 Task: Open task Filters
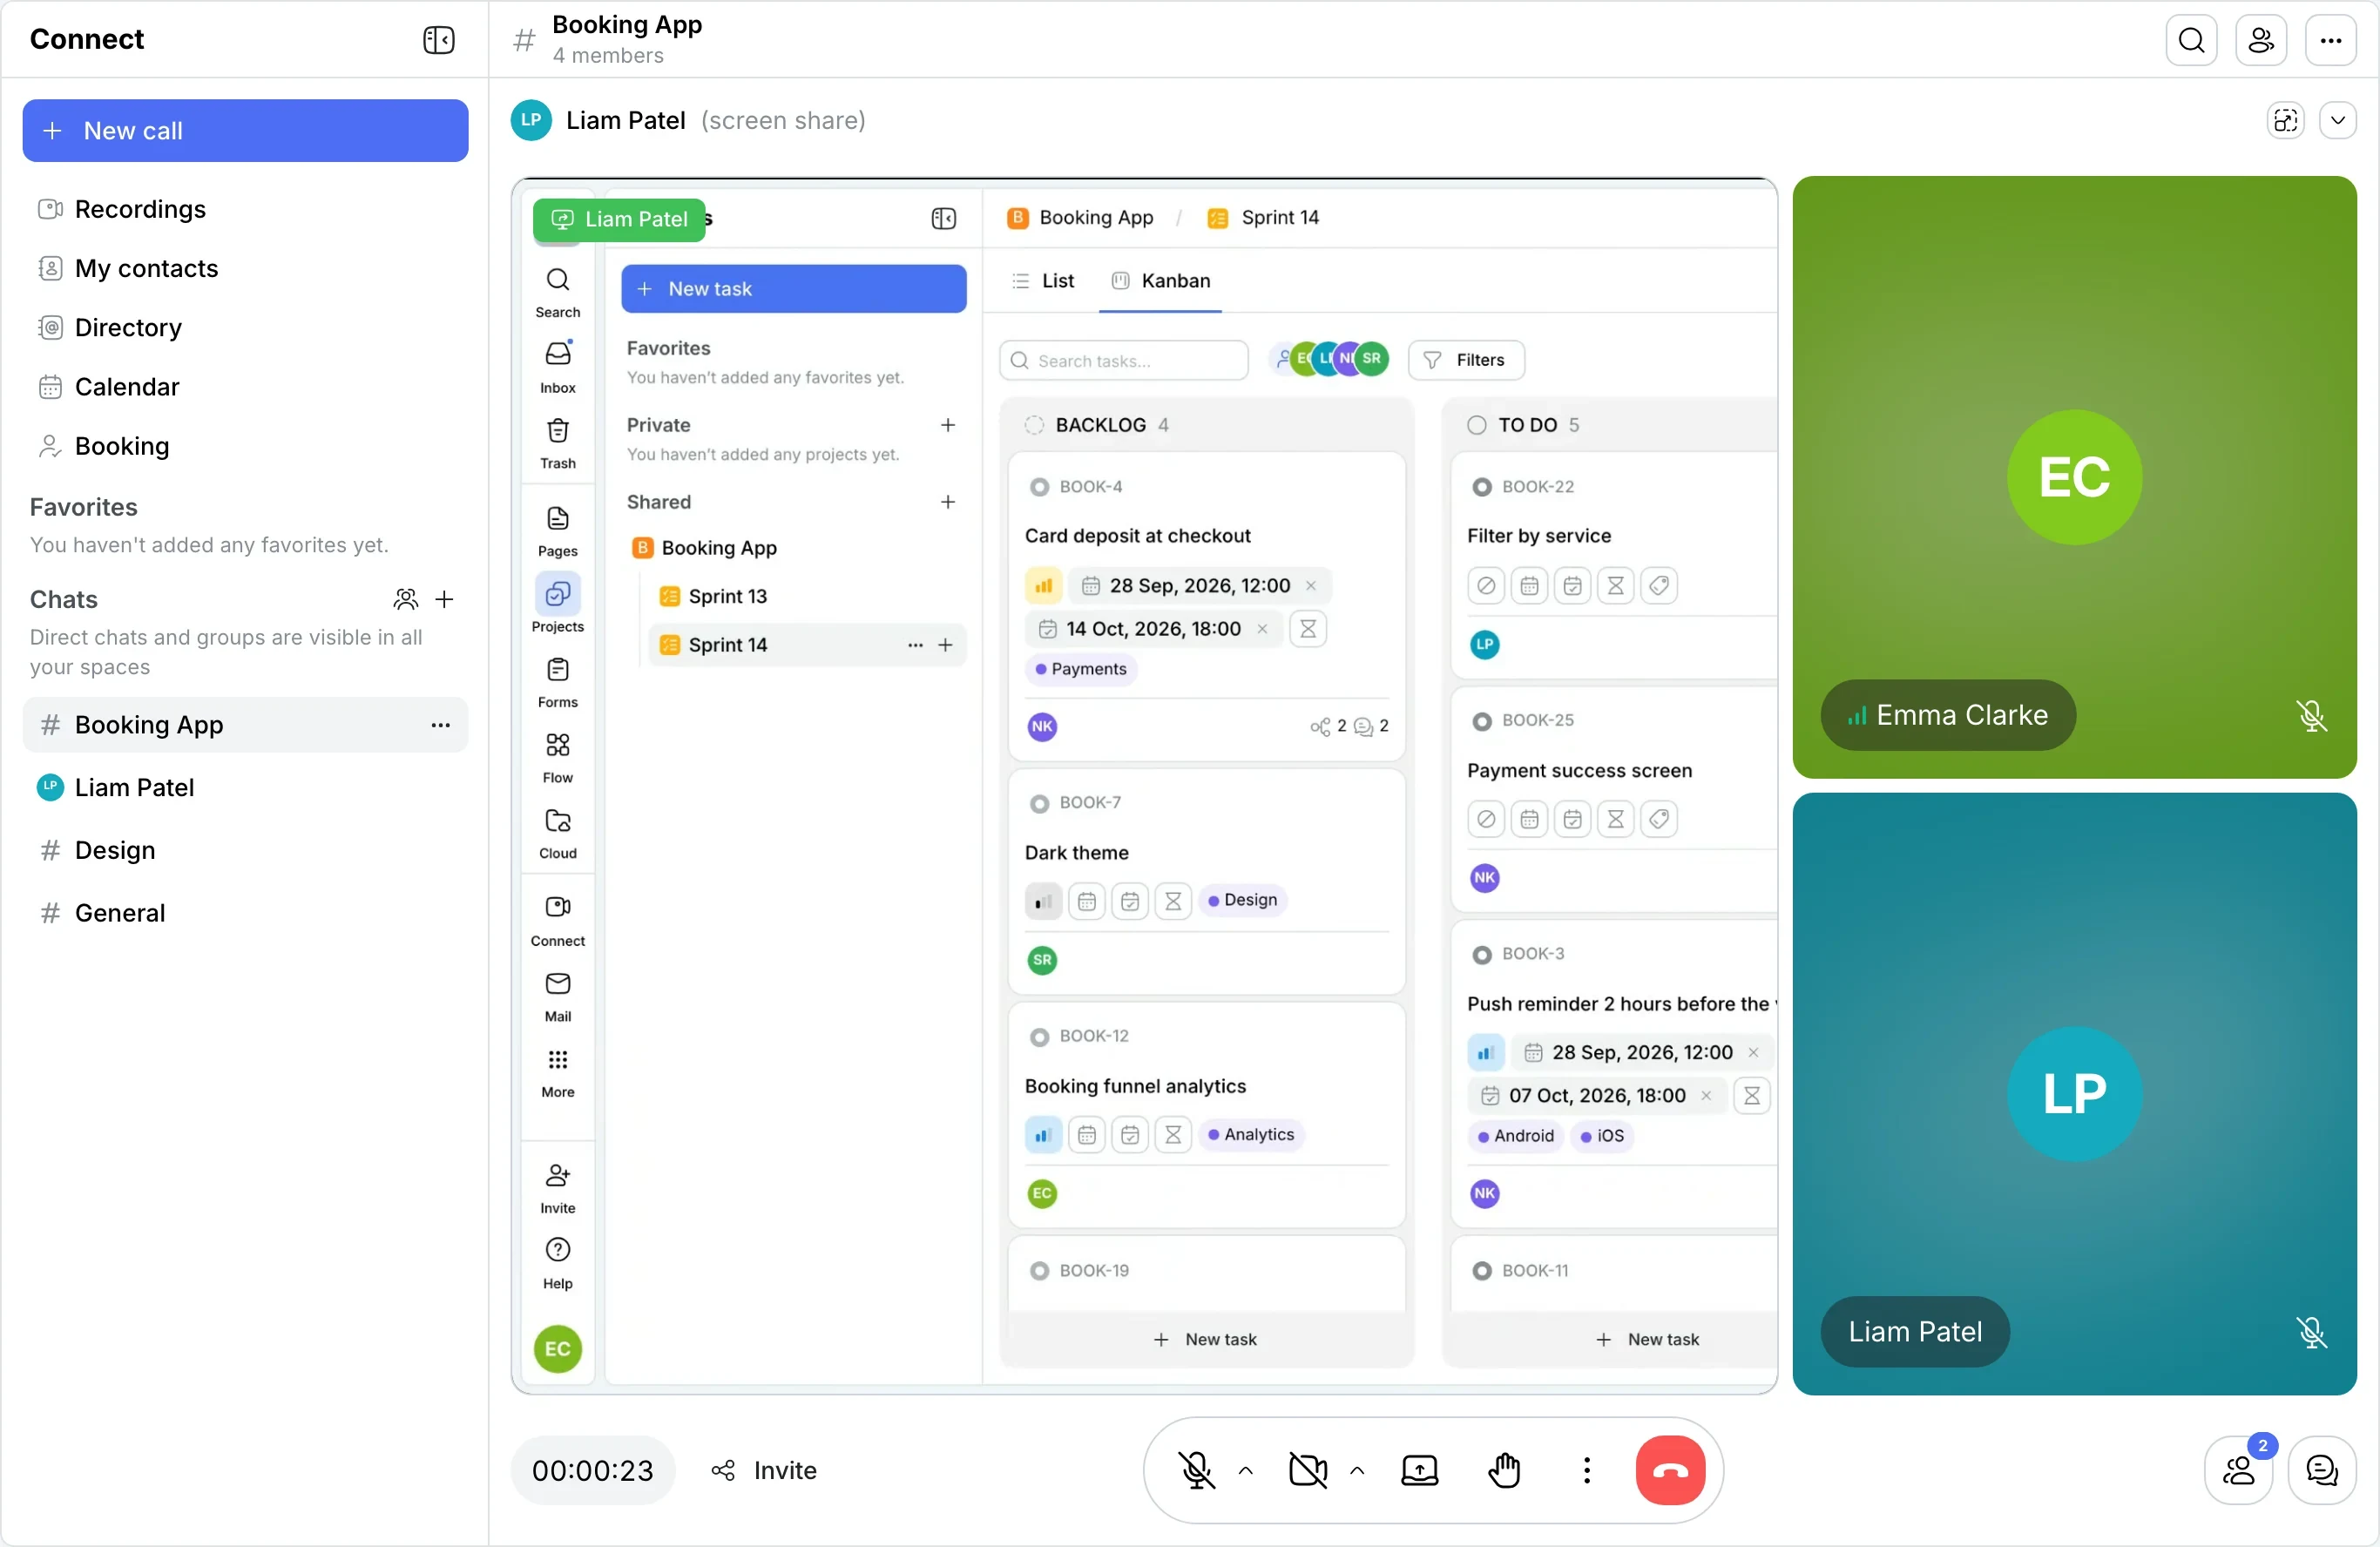1465,360
